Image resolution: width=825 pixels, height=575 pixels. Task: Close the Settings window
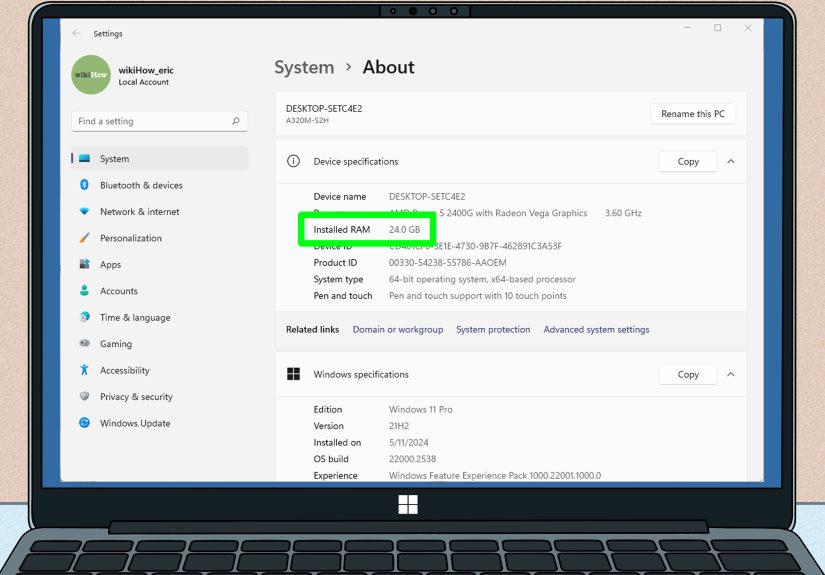coord(748,28)
